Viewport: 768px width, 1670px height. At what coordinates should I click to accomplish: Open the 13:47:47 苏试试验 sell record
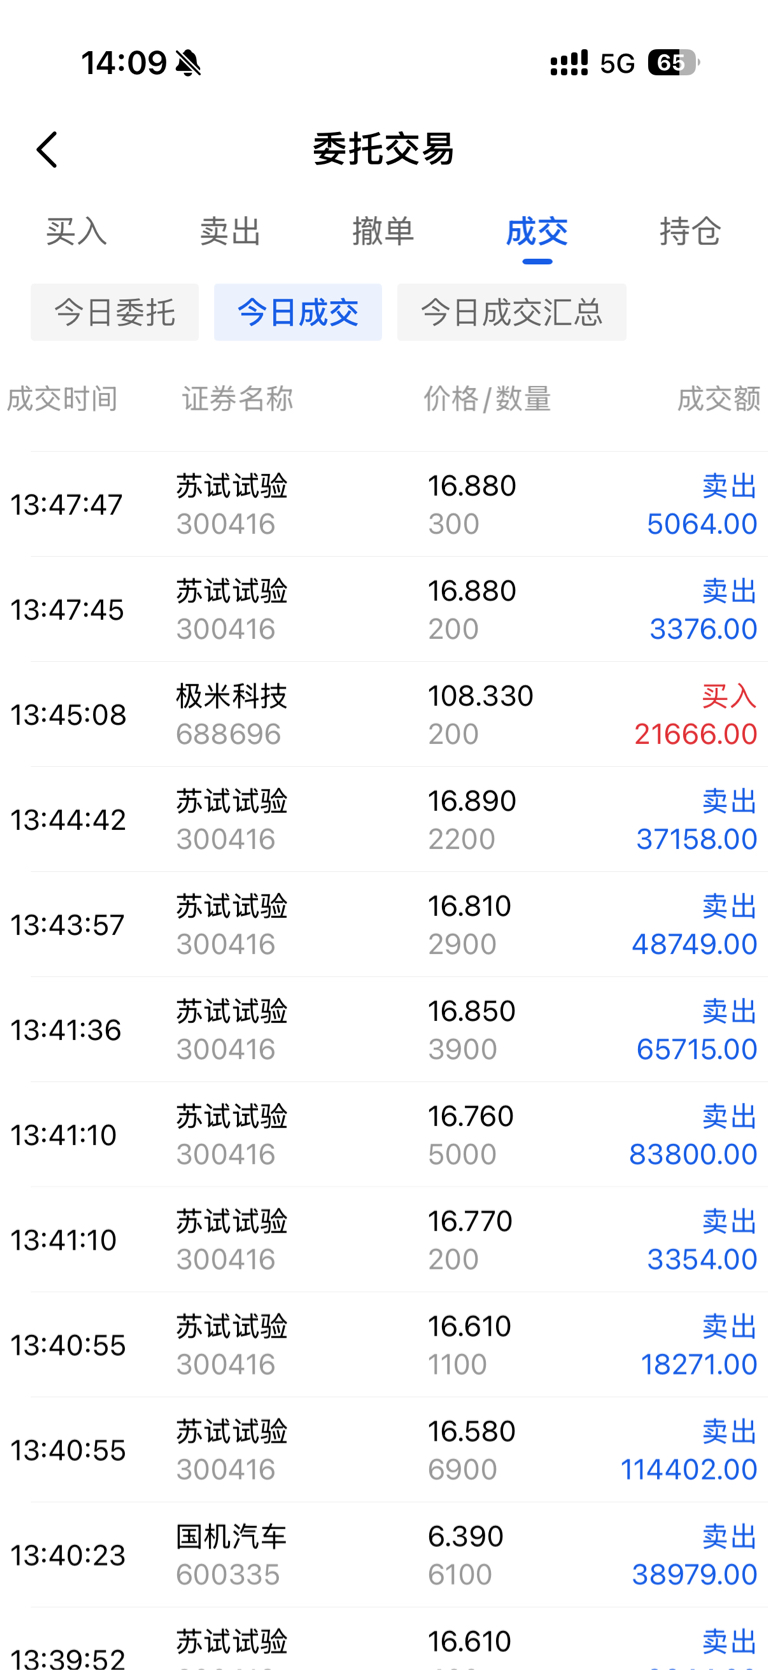pyautogui.click(x=384, y=504)
